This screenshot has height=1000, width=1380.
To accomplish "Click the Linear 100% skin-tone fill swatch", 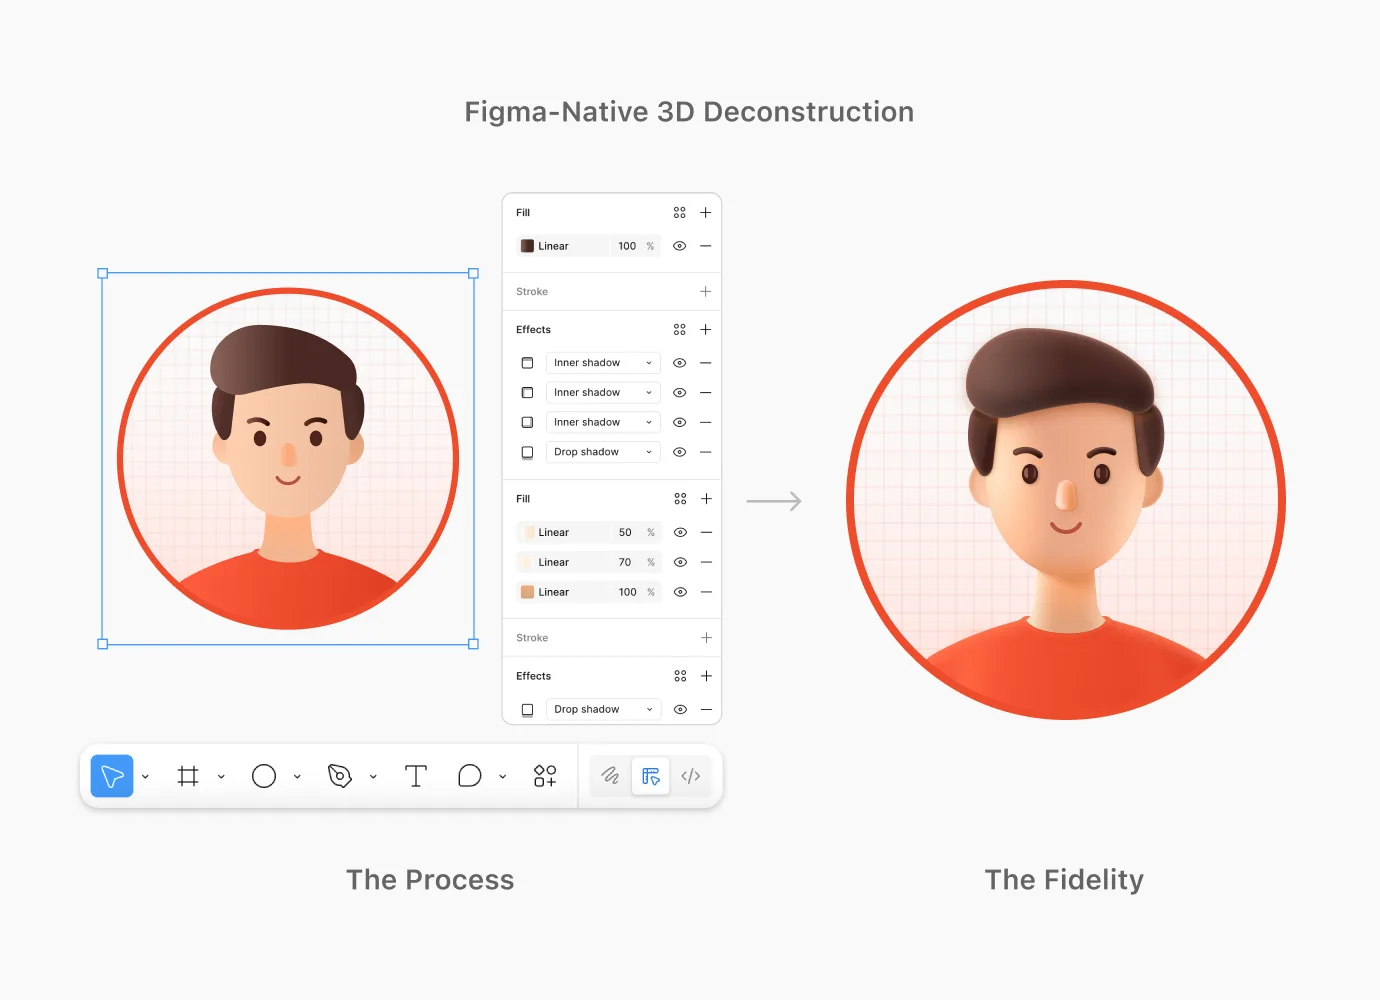I will (x=527, y=592).
